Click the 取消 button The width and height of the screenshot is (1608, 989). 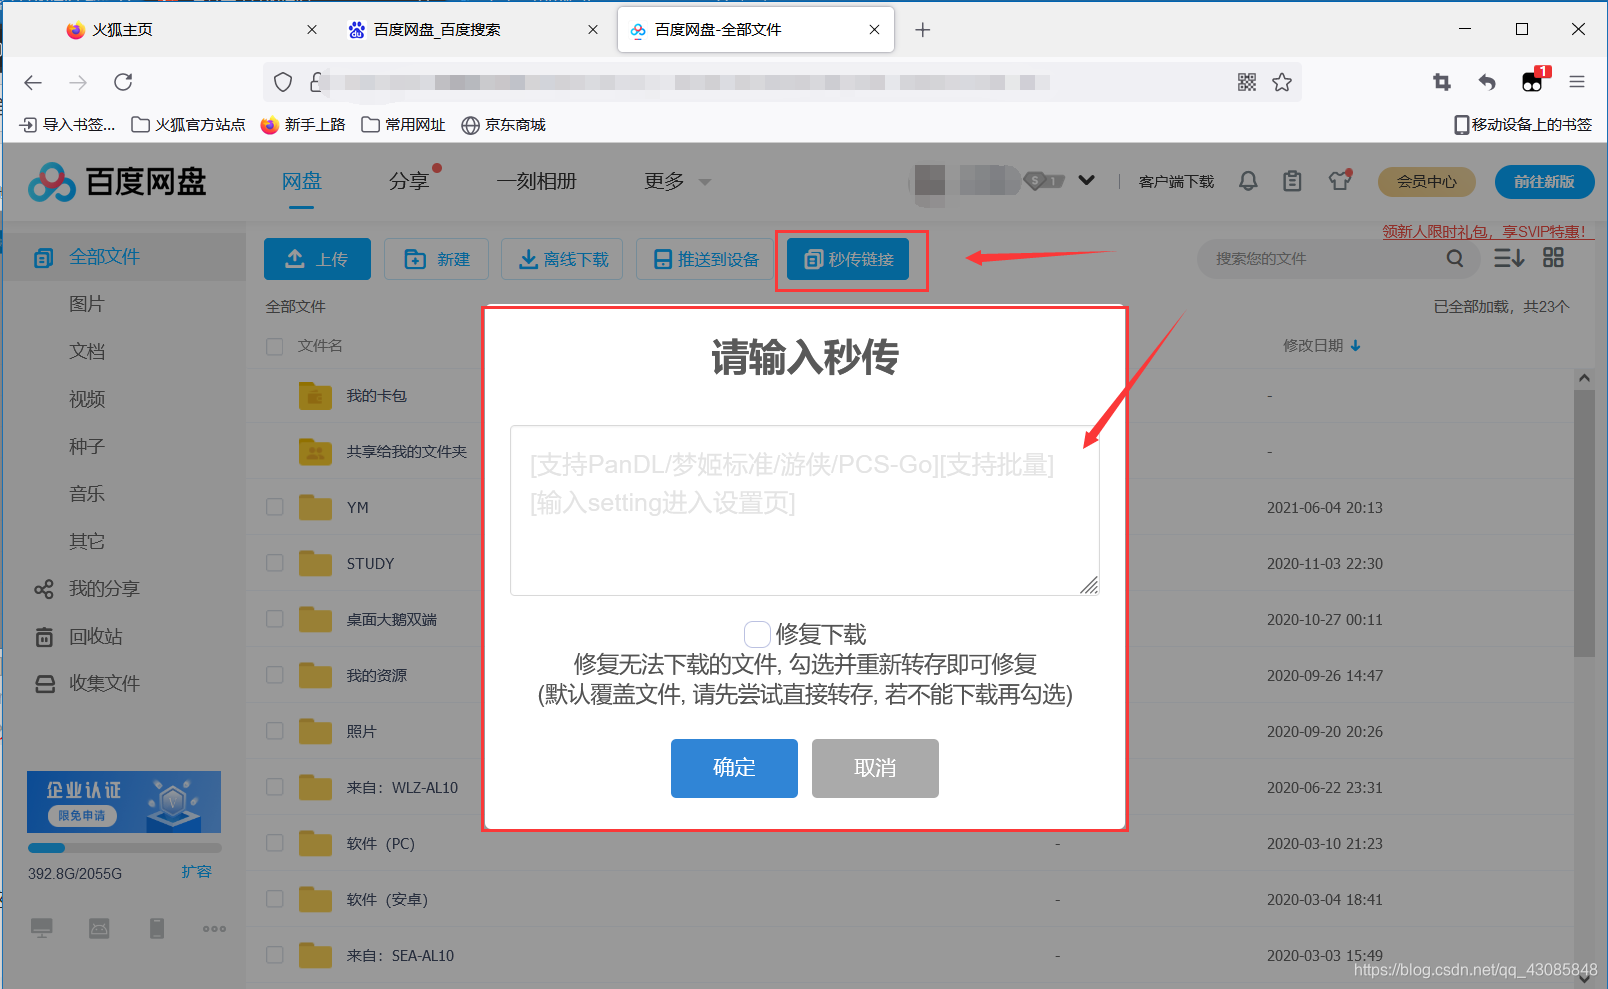click(875, 768)
